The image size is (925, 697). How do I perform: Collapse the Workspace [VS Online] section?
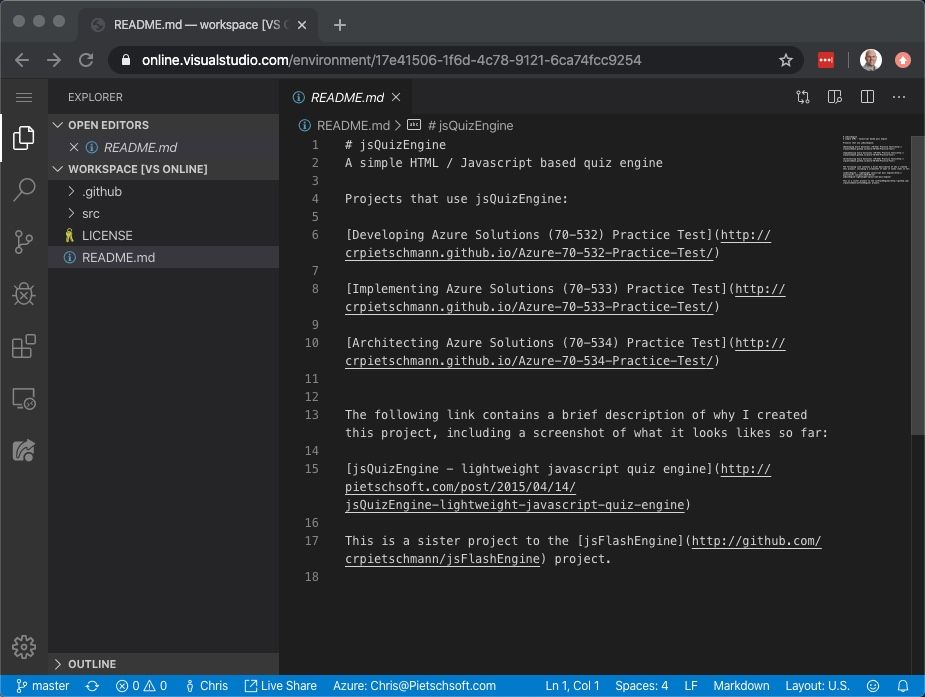coord(163,169)
